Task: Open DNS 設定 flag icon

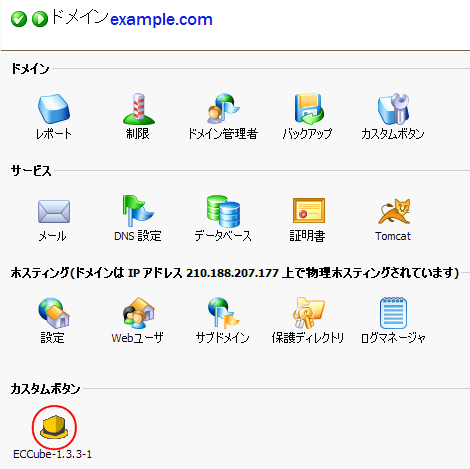Action: (138, 211)
